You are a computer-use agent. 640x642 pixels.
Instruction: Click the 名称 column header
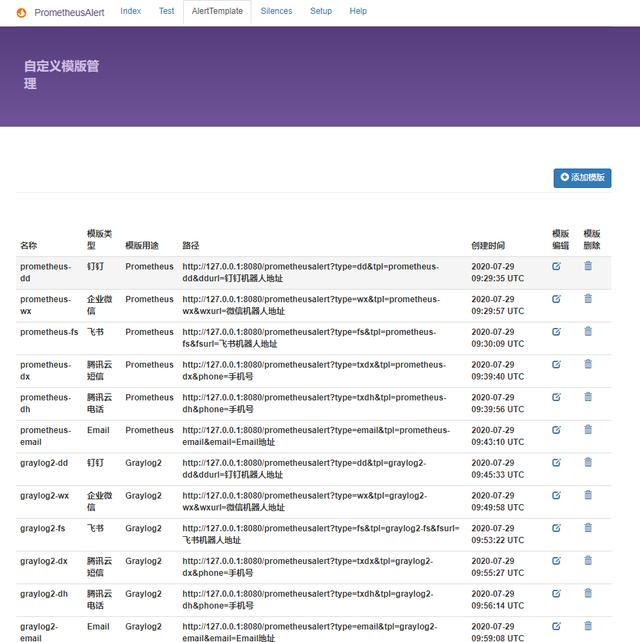click(29, 246)
